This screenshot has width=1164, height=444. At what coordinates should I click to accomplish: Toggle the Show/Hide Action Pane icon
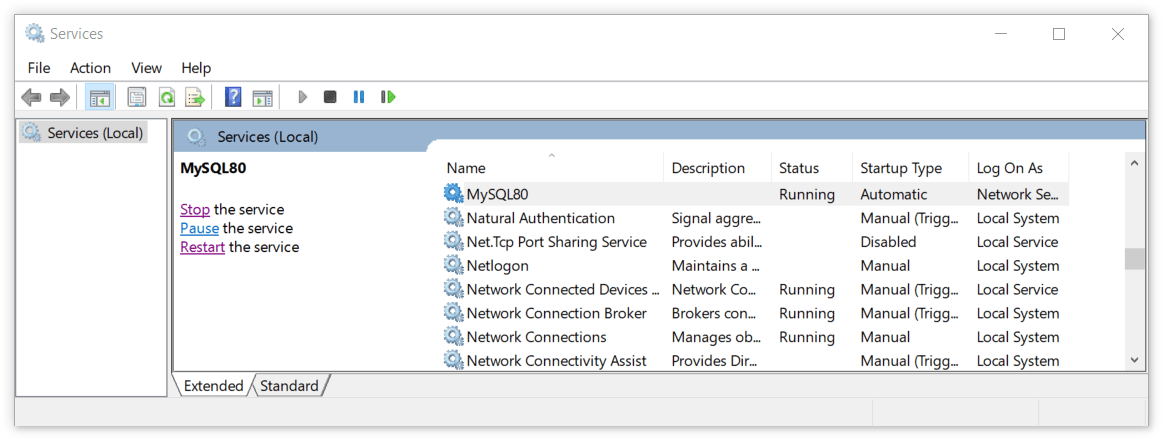pos(262,97)
